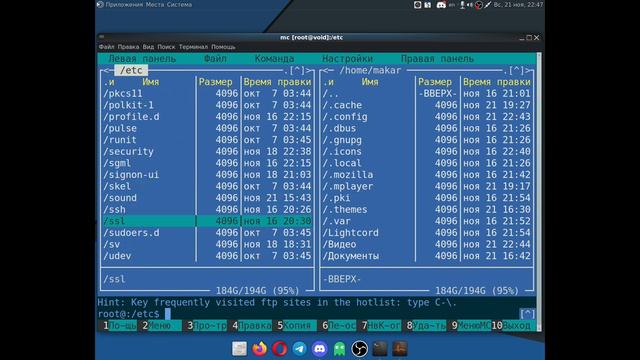Image resolution: width=640 pixels, height=360 pixels.
Task: Open Telegram from the dock
Action: click(299, 349)
